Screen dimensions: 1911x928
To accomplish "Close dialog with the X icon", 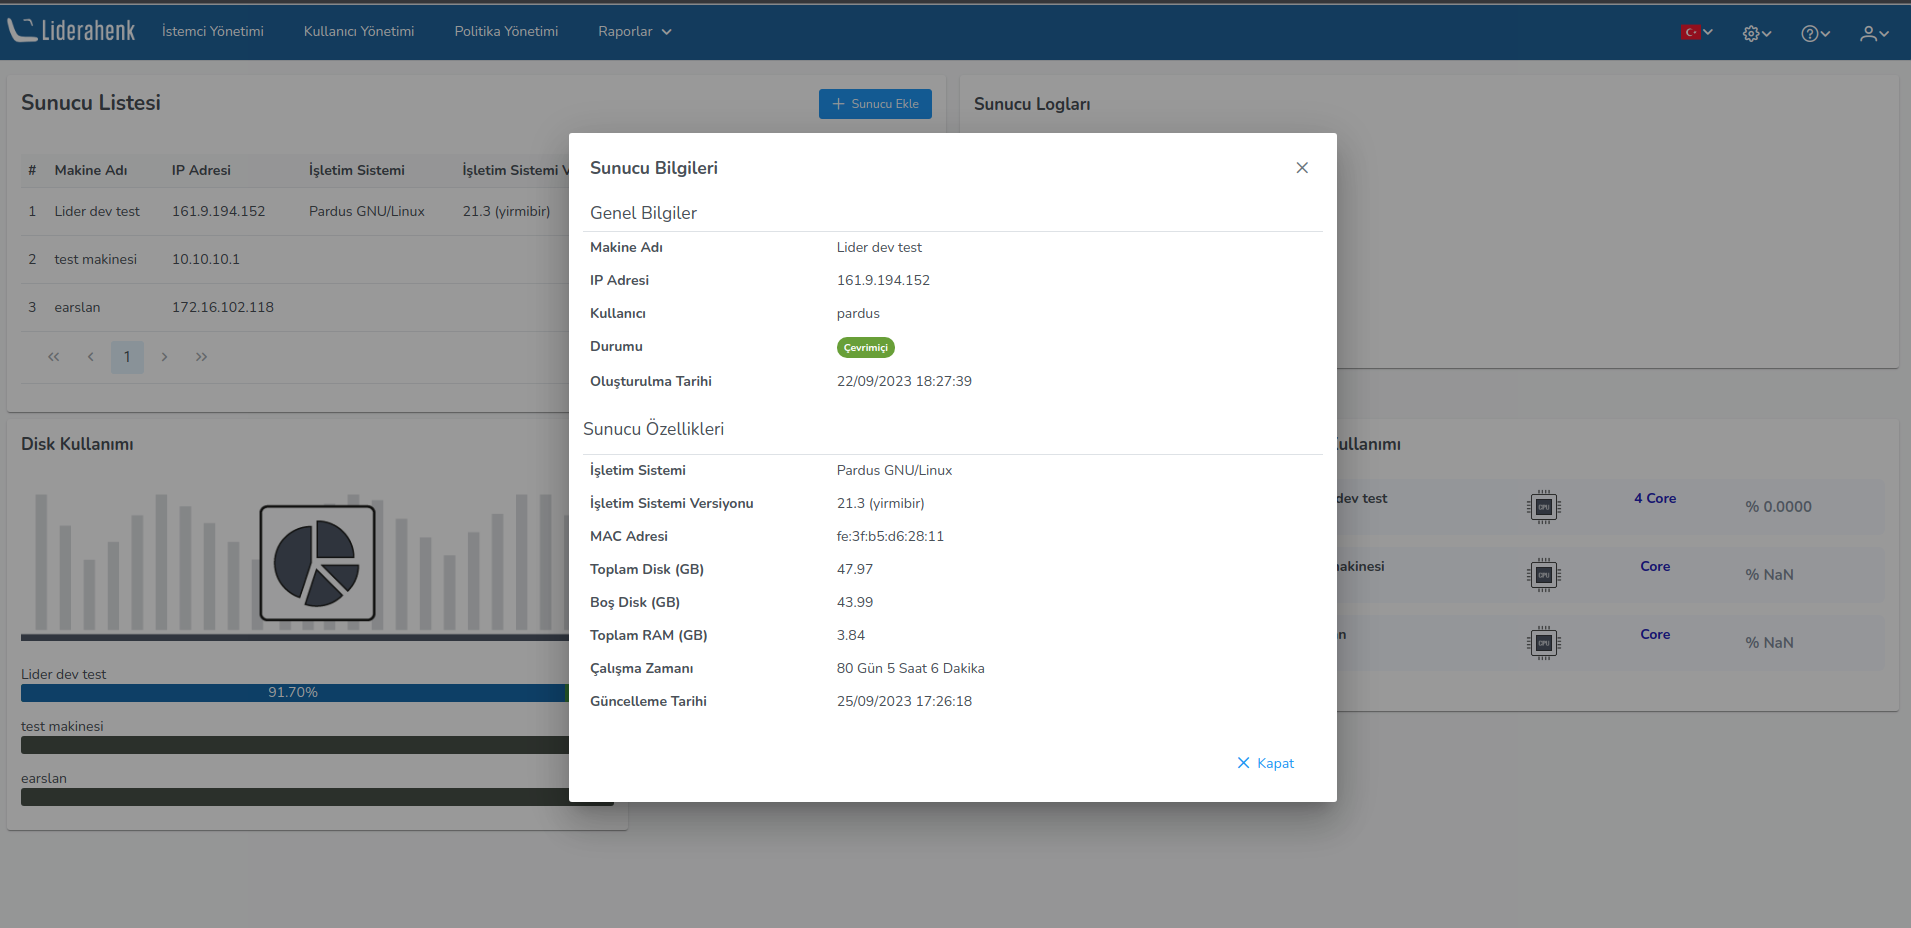I will [1301, 168].
